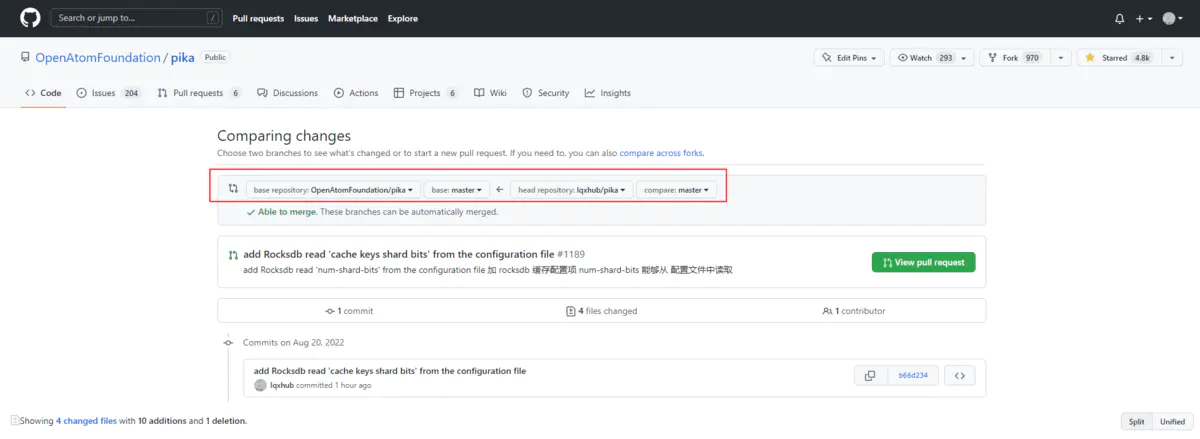Click the Watch button
1200x439 pixels.
[925, 58]
